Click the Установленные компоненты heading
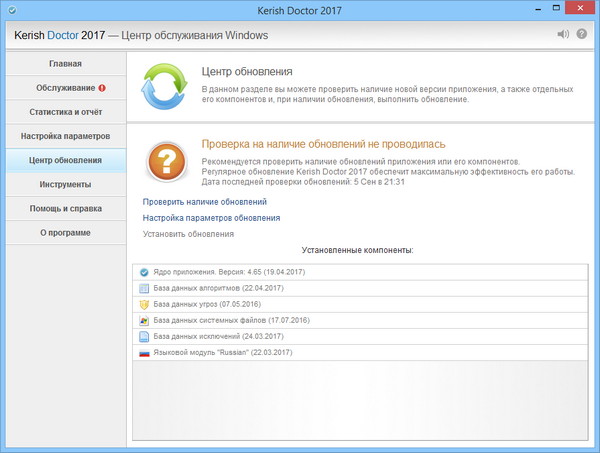 pos(357,250)
